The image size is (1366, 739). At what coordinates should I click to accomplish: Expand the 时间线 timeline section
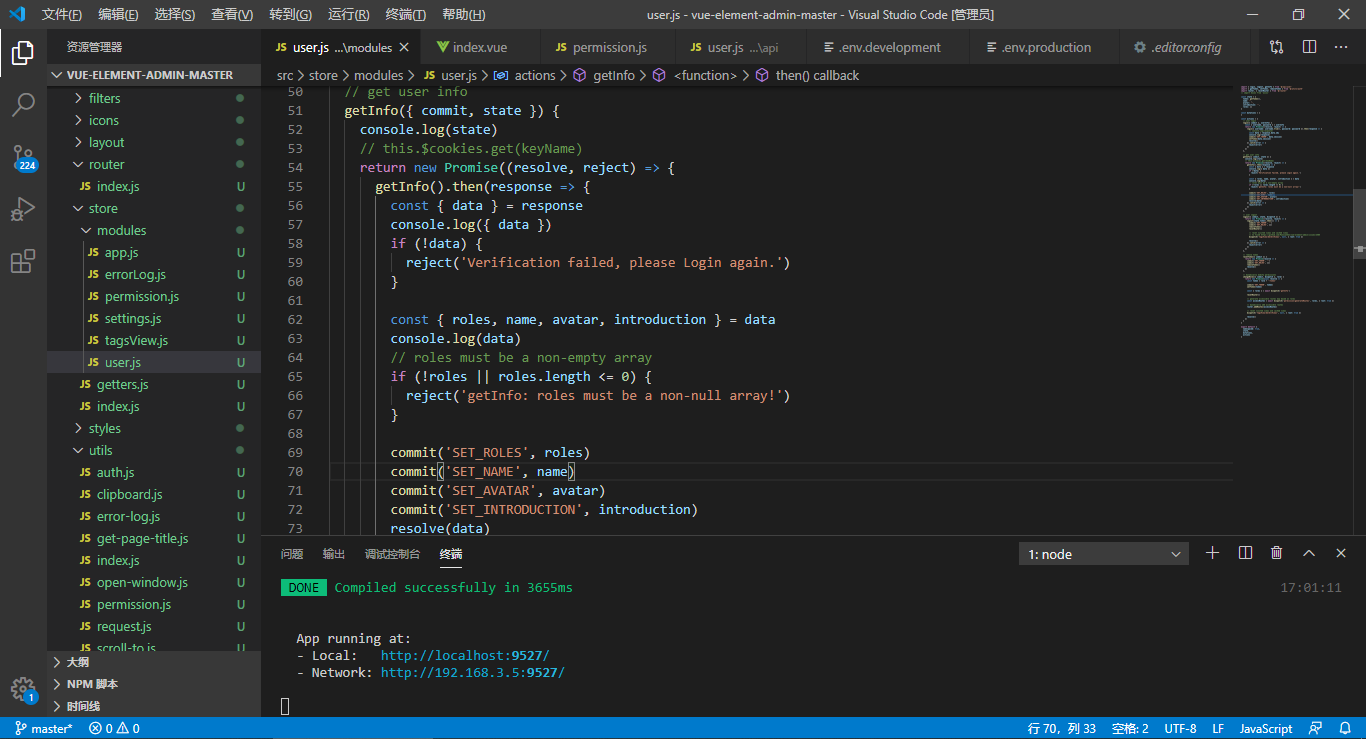click(x=154, y=706)
